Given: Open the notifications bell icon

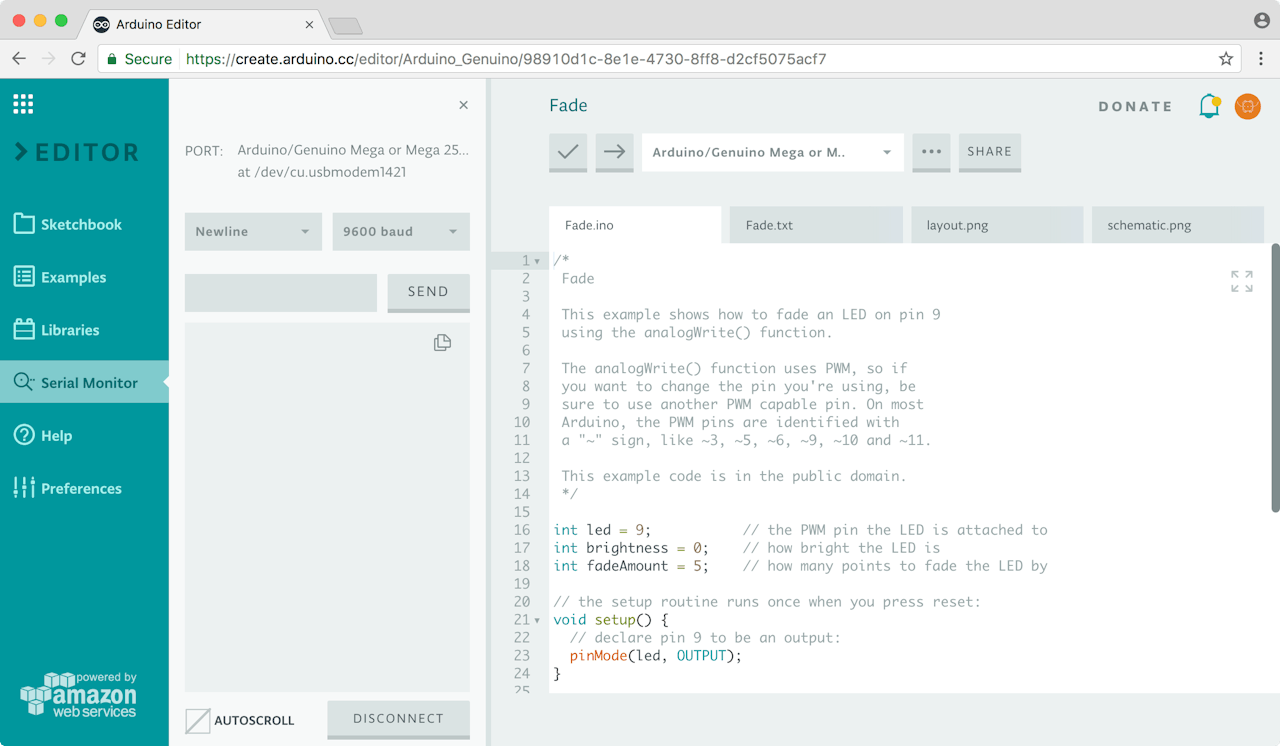Looking at the screenshot, I should click(x=1210, y=106).
